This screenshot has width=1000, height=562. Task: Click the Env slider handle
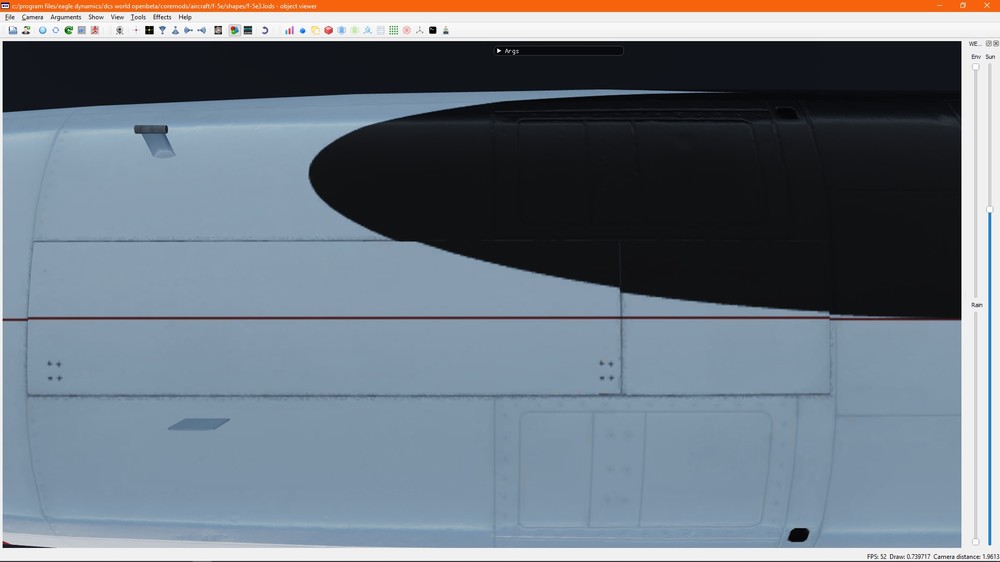(x=976, y=66)
